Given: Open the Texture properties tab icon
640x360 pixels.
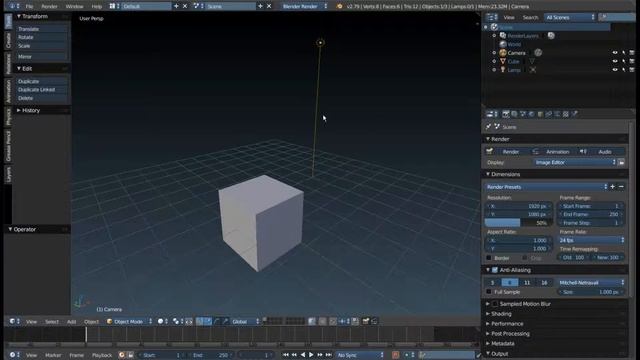Looking at the screenshot, I should (x=566, y=114).
